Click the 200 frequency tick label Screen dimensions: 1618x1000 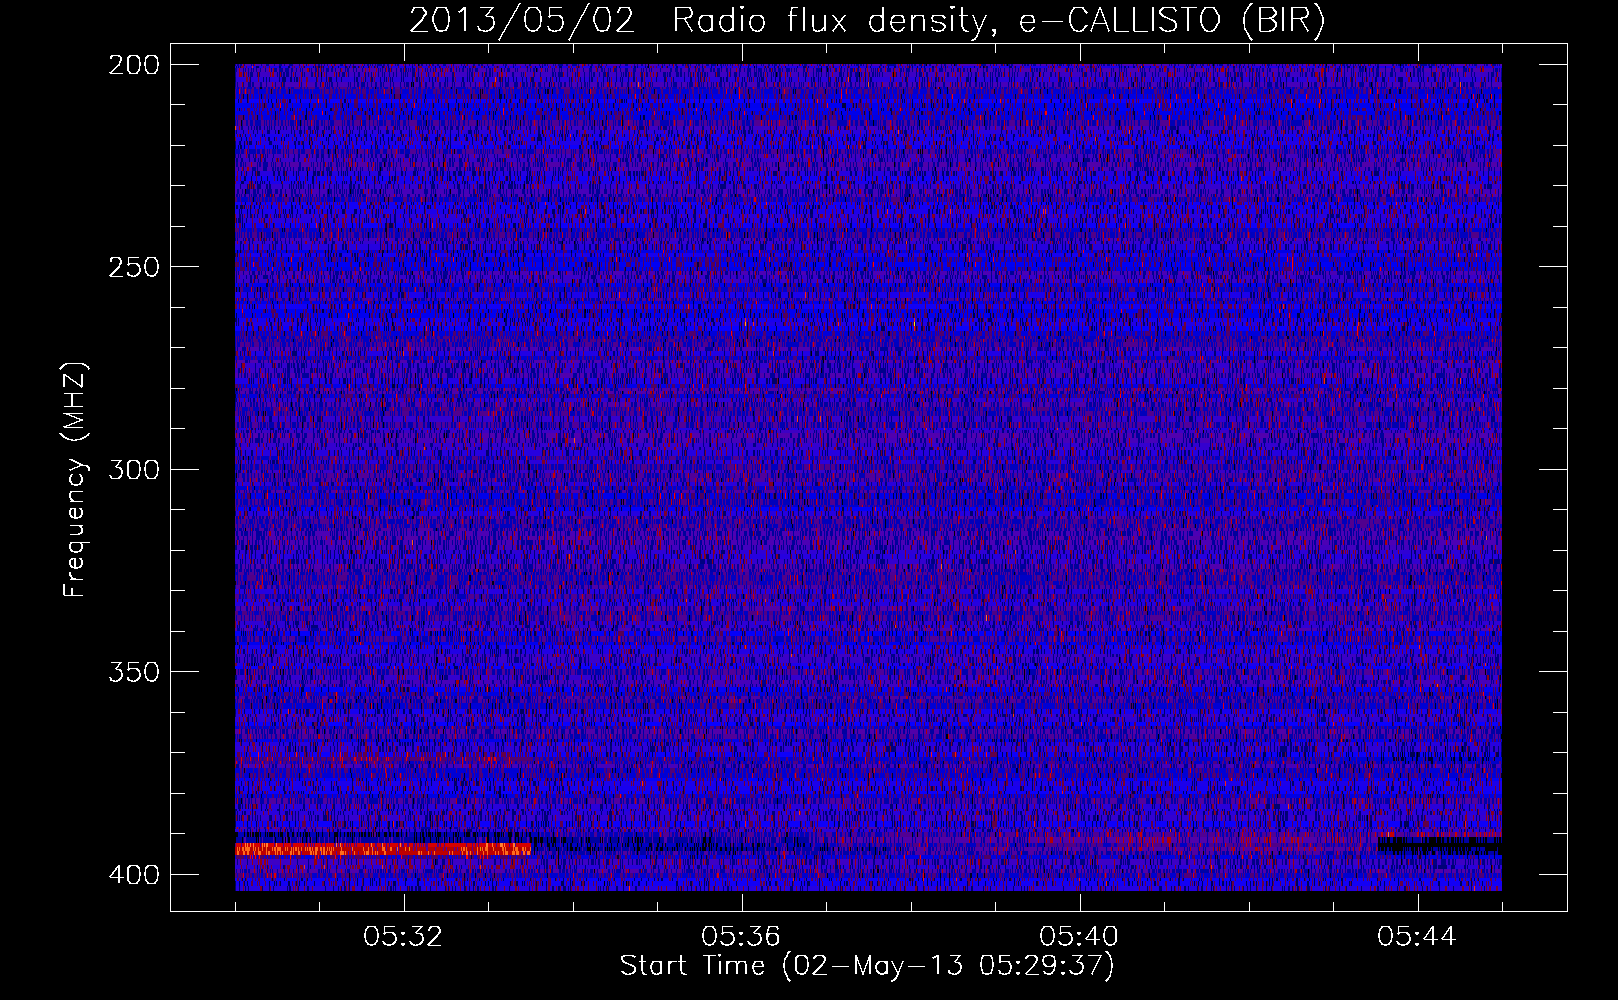click(x=133, y=65)
